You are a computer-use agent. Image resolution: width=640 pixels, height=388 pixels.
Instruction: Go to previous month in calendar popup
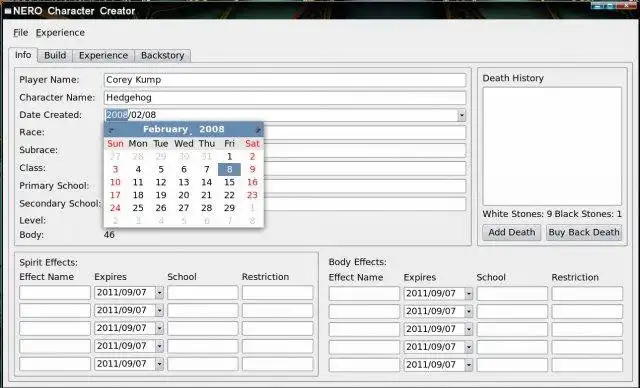coord(111,130)
